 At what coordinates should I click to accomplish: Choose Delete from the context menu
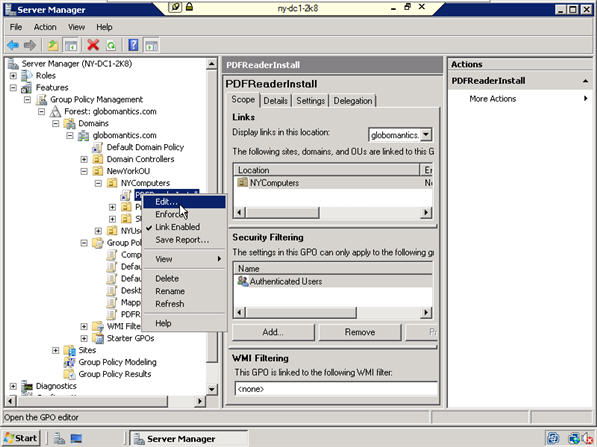(185, 278)
